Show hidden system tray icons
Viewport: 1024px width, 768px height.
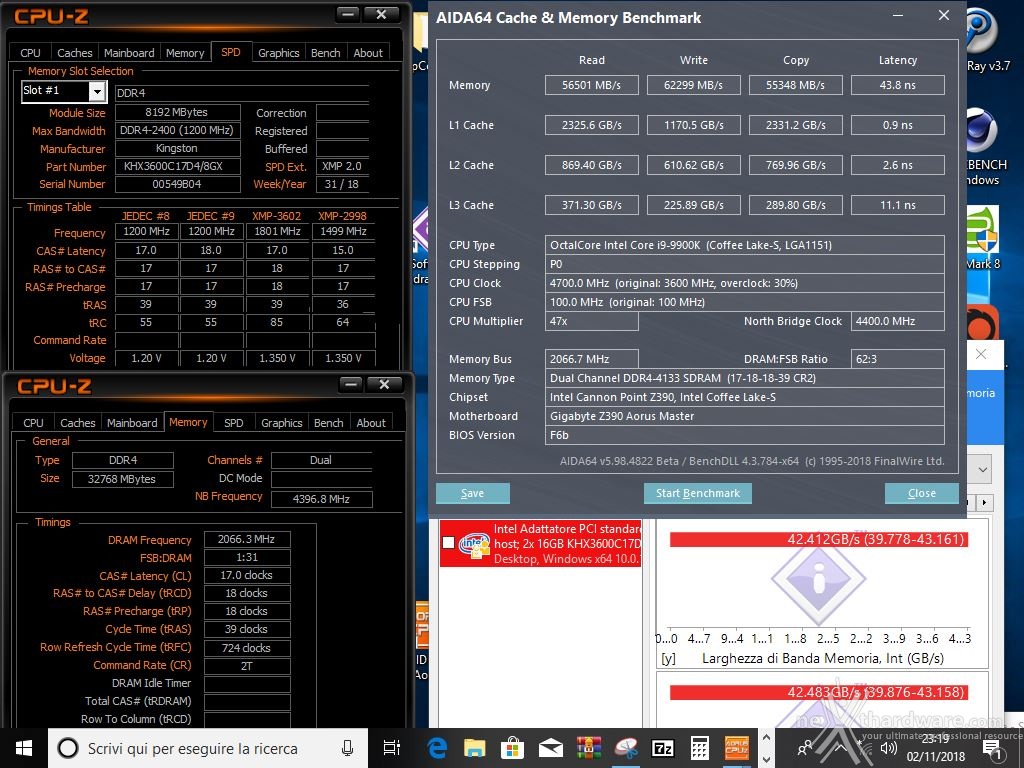(840, 748)
